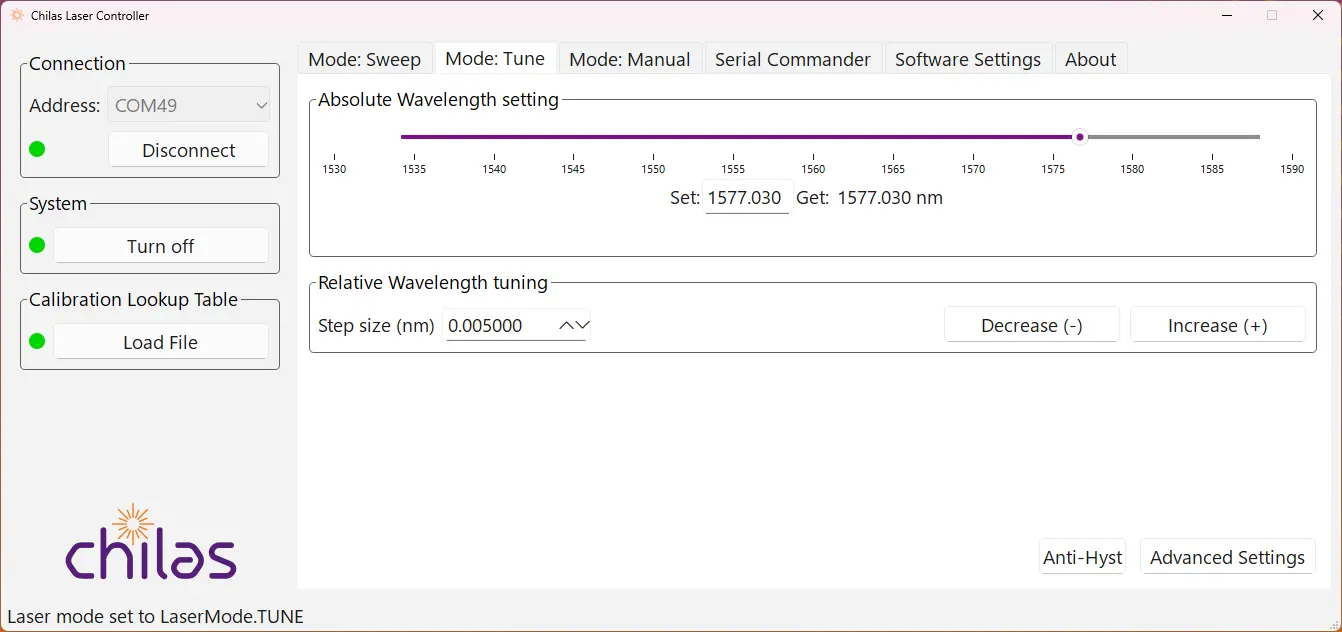Screen dimensions: 1342x632
Task: Select the Mode: Tune tab
Action: [495, 58]
